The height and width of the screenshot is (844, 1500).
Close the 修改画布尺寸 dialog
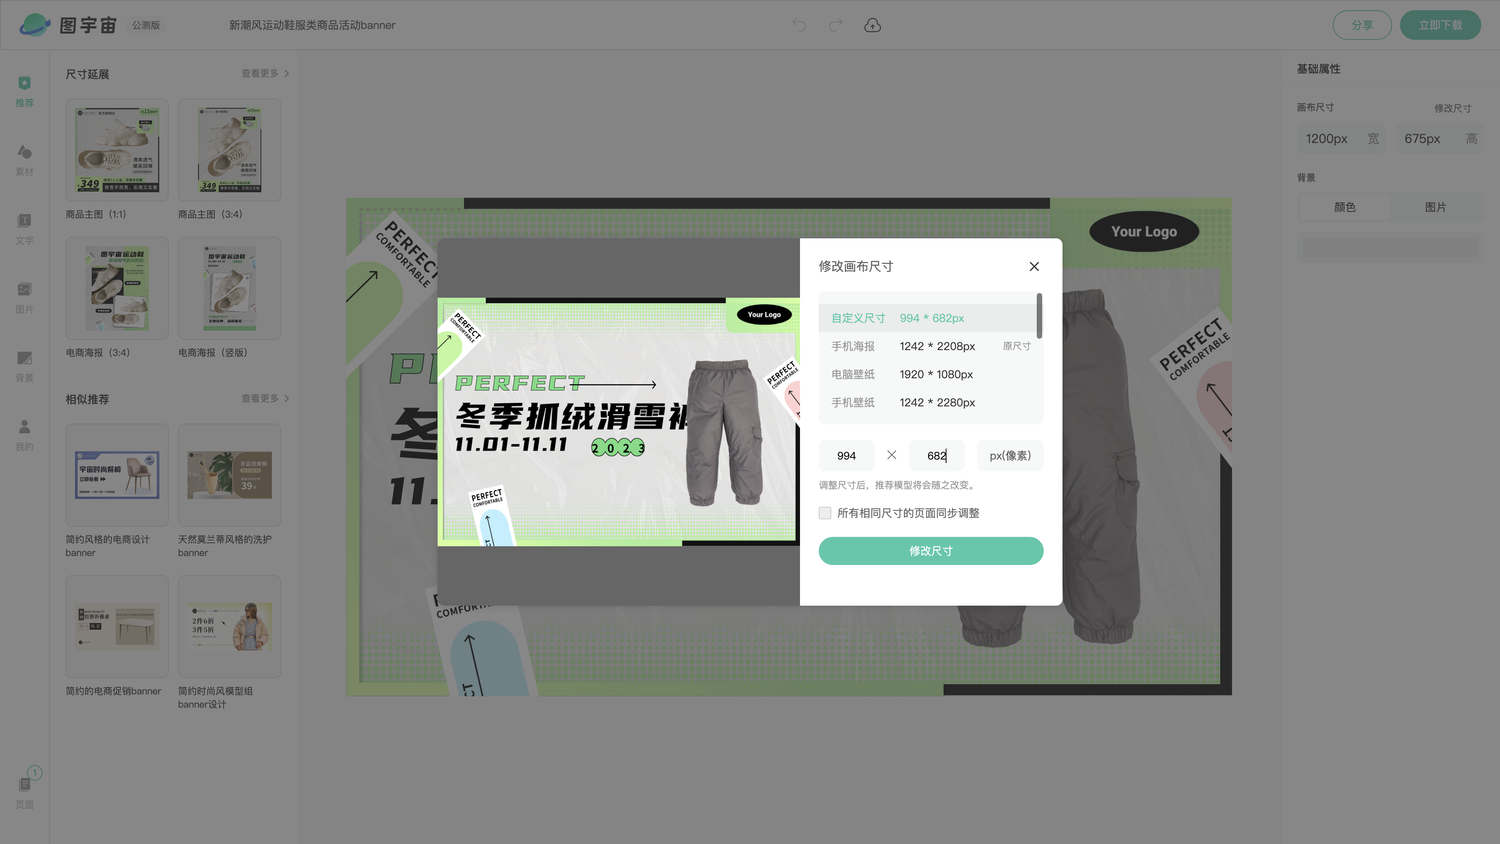click(x=1034, y=266)
